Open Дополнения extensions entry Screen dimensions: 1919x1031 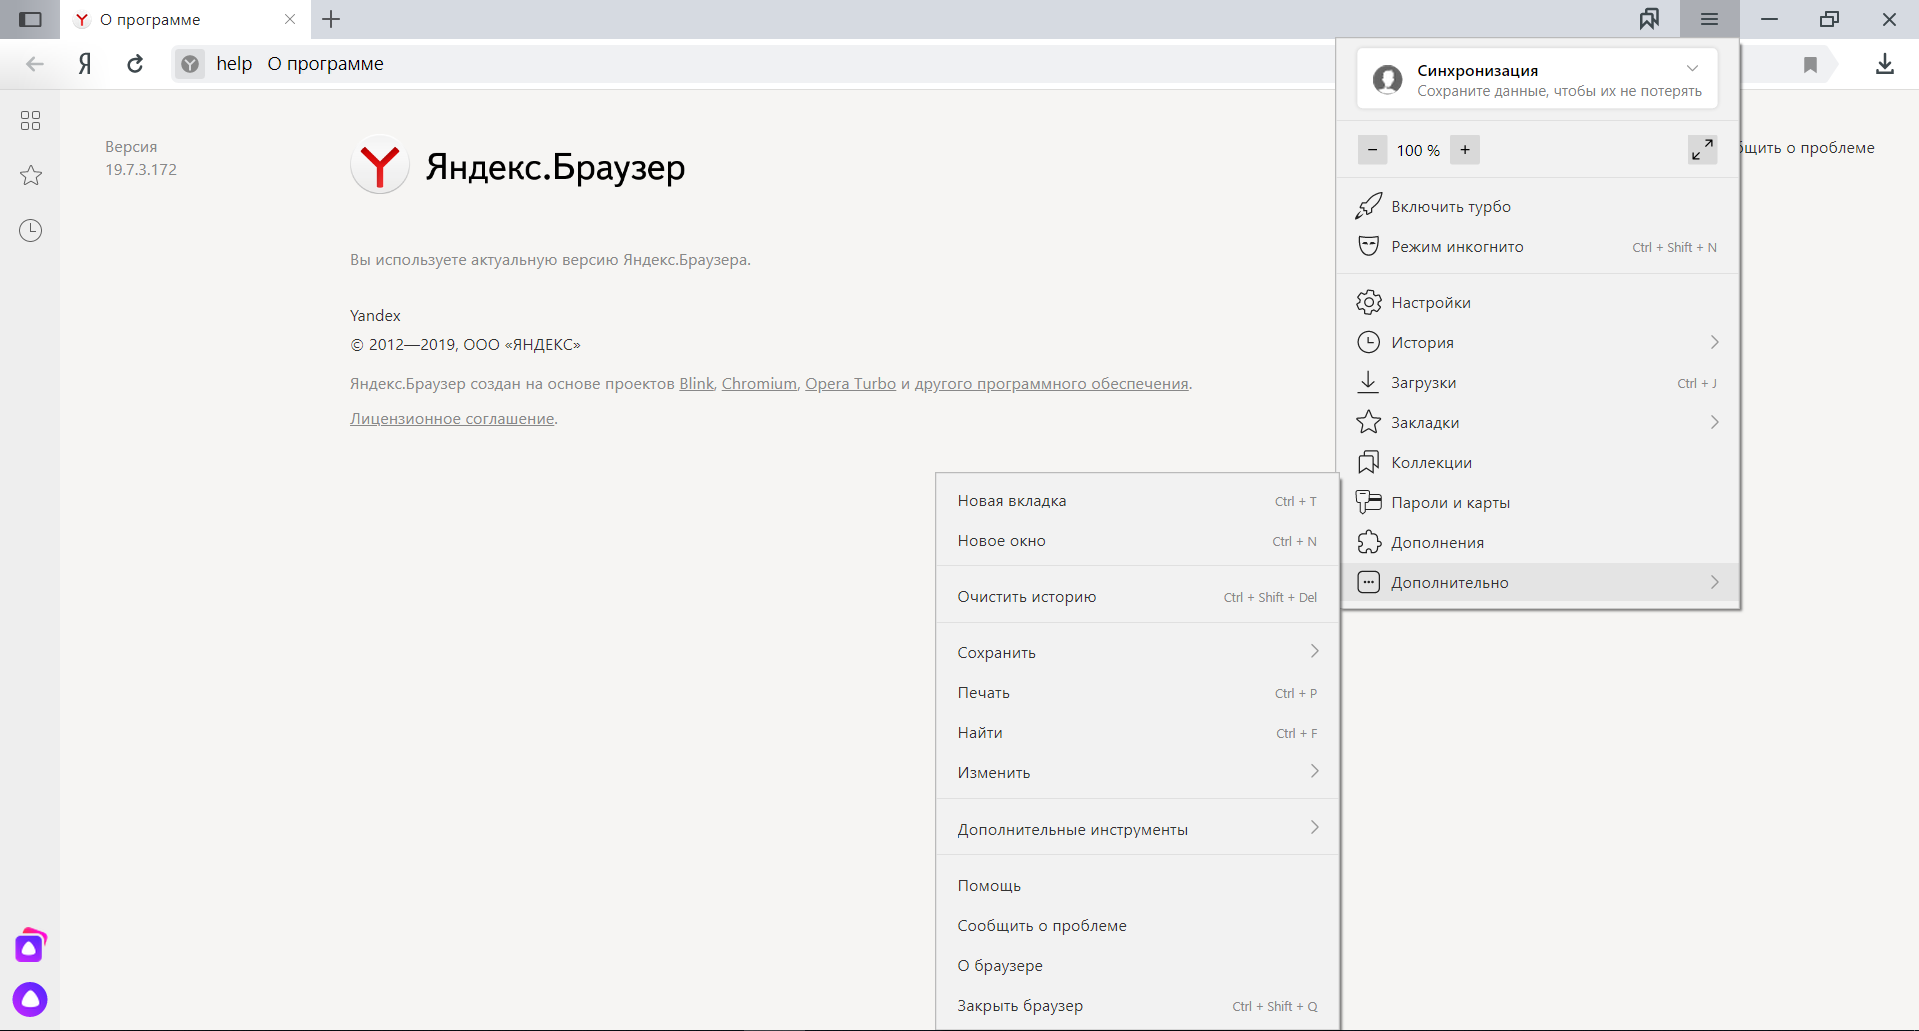pos(1539,542)
